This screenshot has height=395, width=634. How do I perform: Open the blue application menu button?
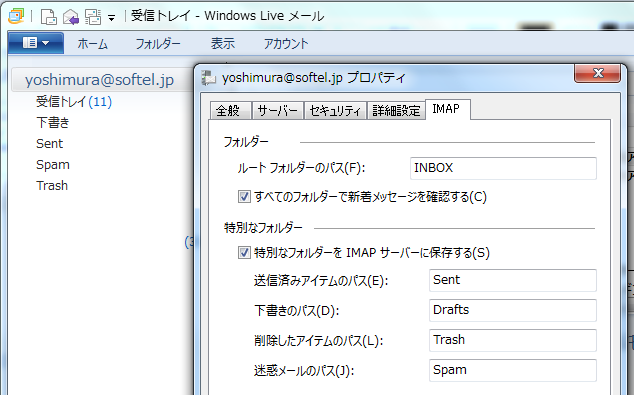36,43
